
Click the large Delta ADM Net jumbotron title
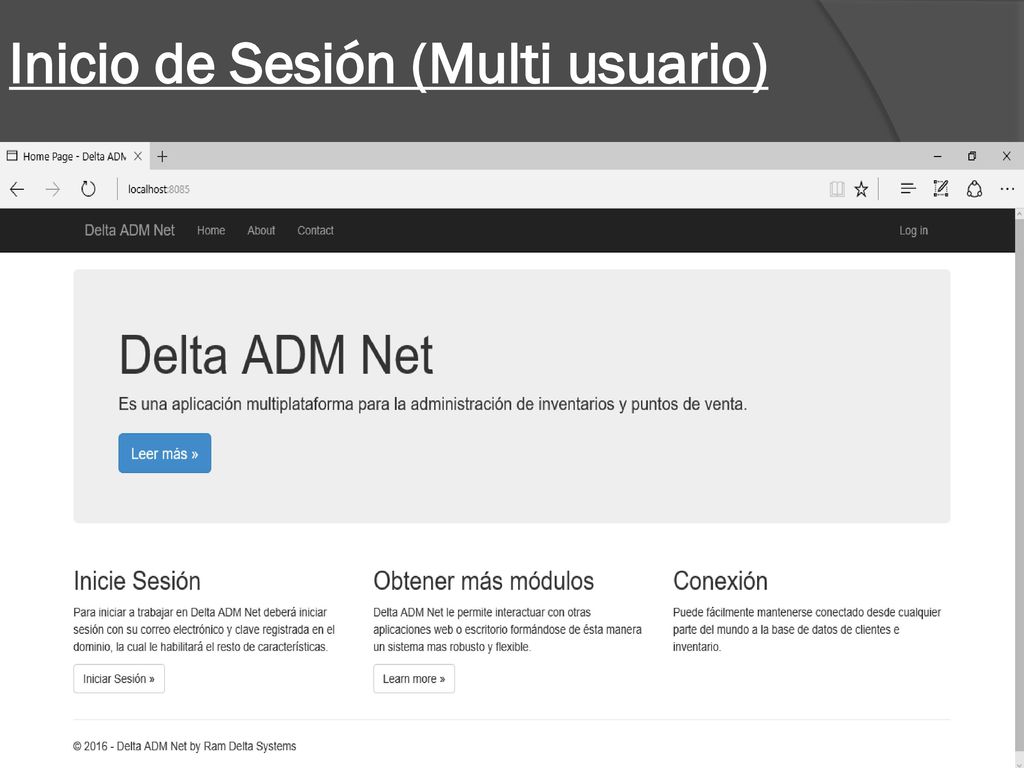(x=276, y=355)
